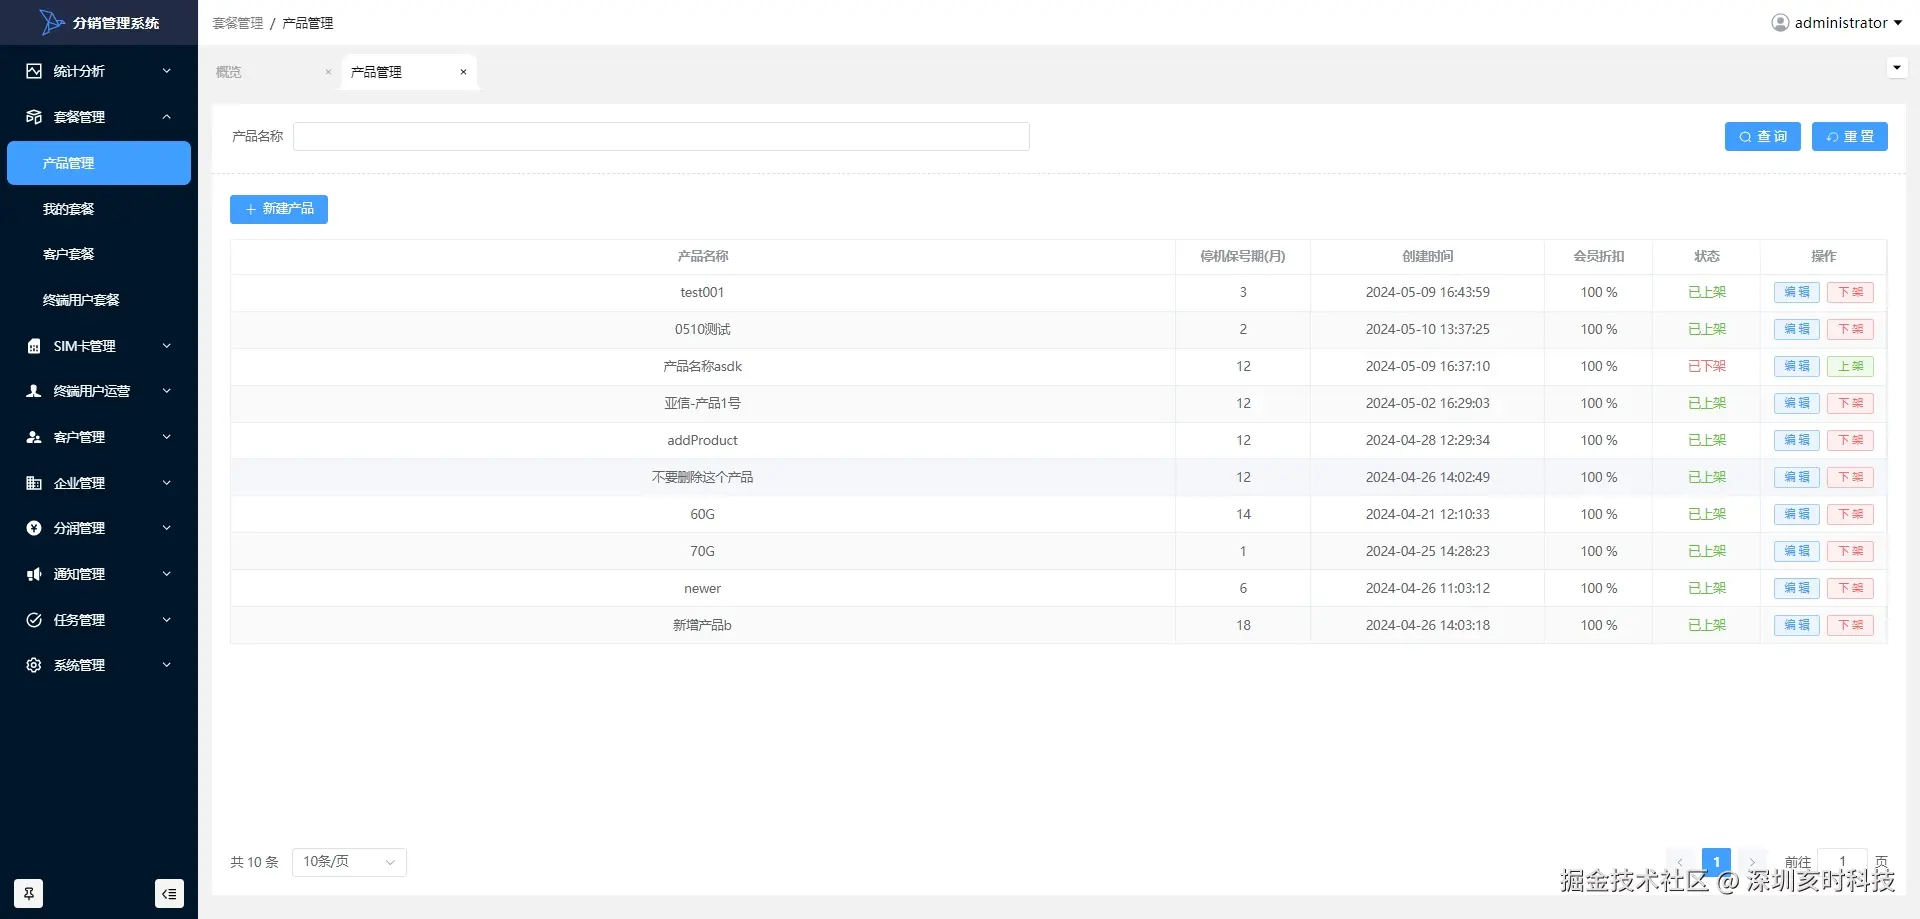This screenshot has width=1920, height=919.
Task: Click the 终端用户运营 user icon
Action: 34,391
